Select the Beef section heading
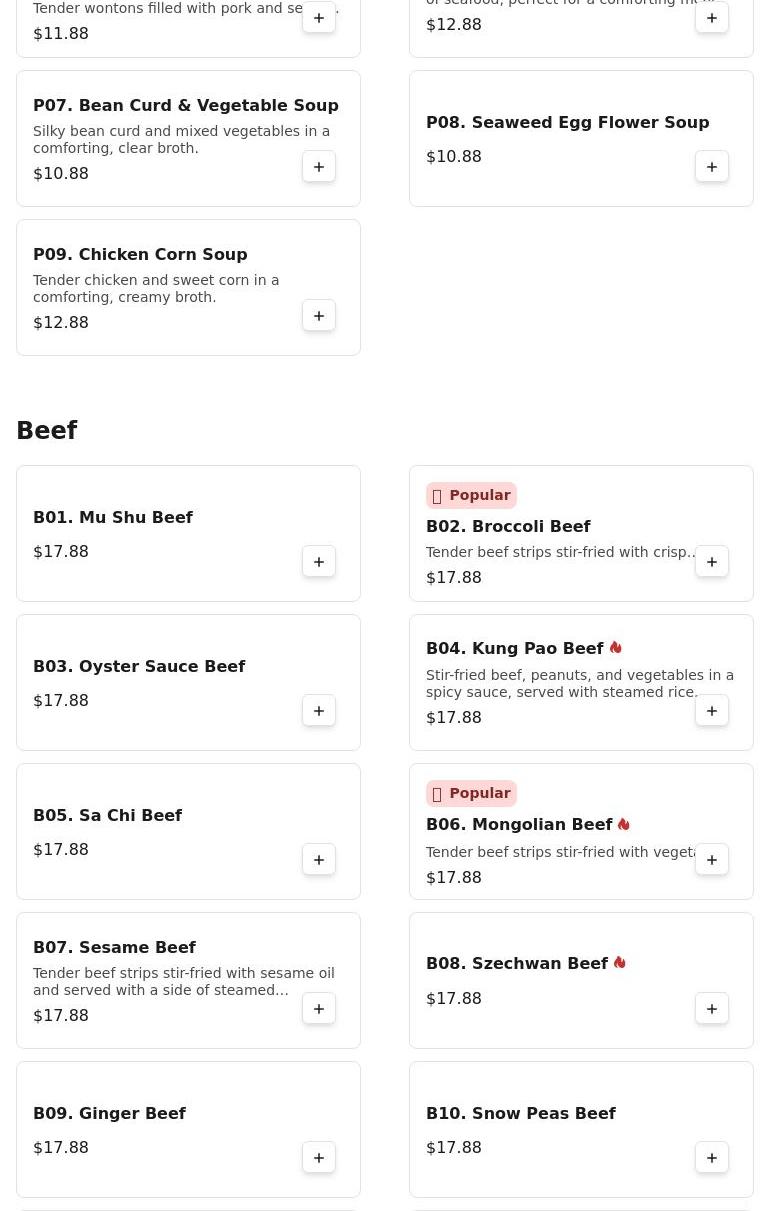Screen dimensions: 770x1211 click(47, 431)
